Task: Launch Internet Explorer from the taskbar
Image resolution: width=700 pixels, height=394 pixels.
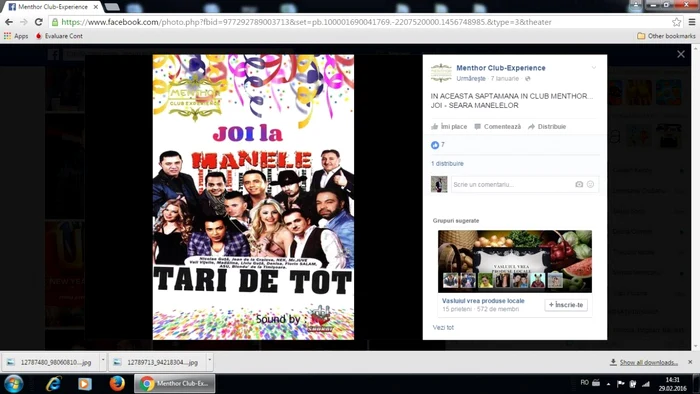Action: pos(54,384)
